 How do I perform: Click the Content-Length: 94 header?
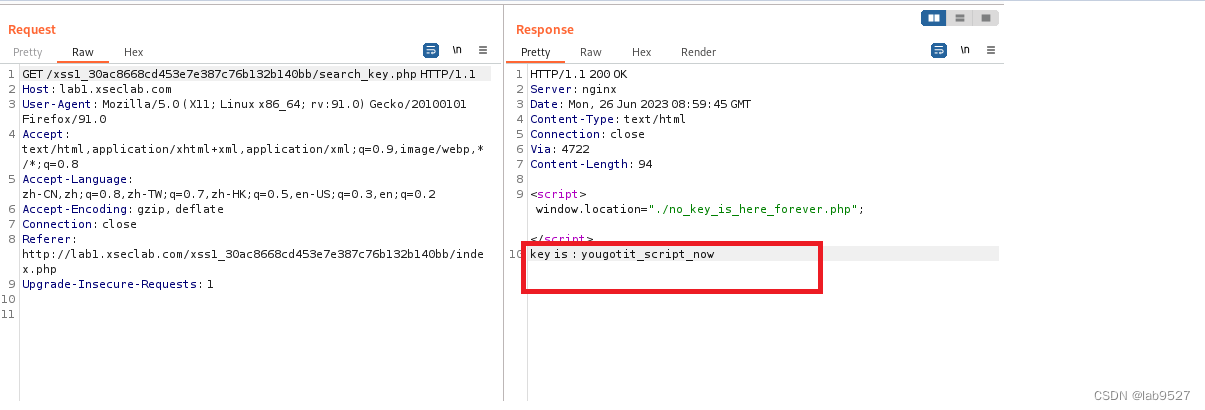point(591,164)
